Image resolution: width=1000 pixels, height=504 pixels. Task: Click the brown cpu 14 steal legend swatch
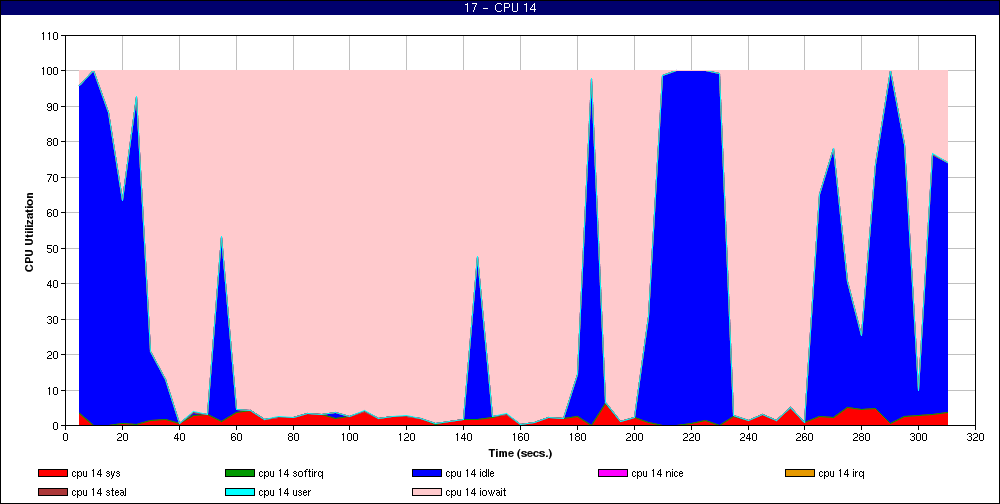click(x=52, y=492)
